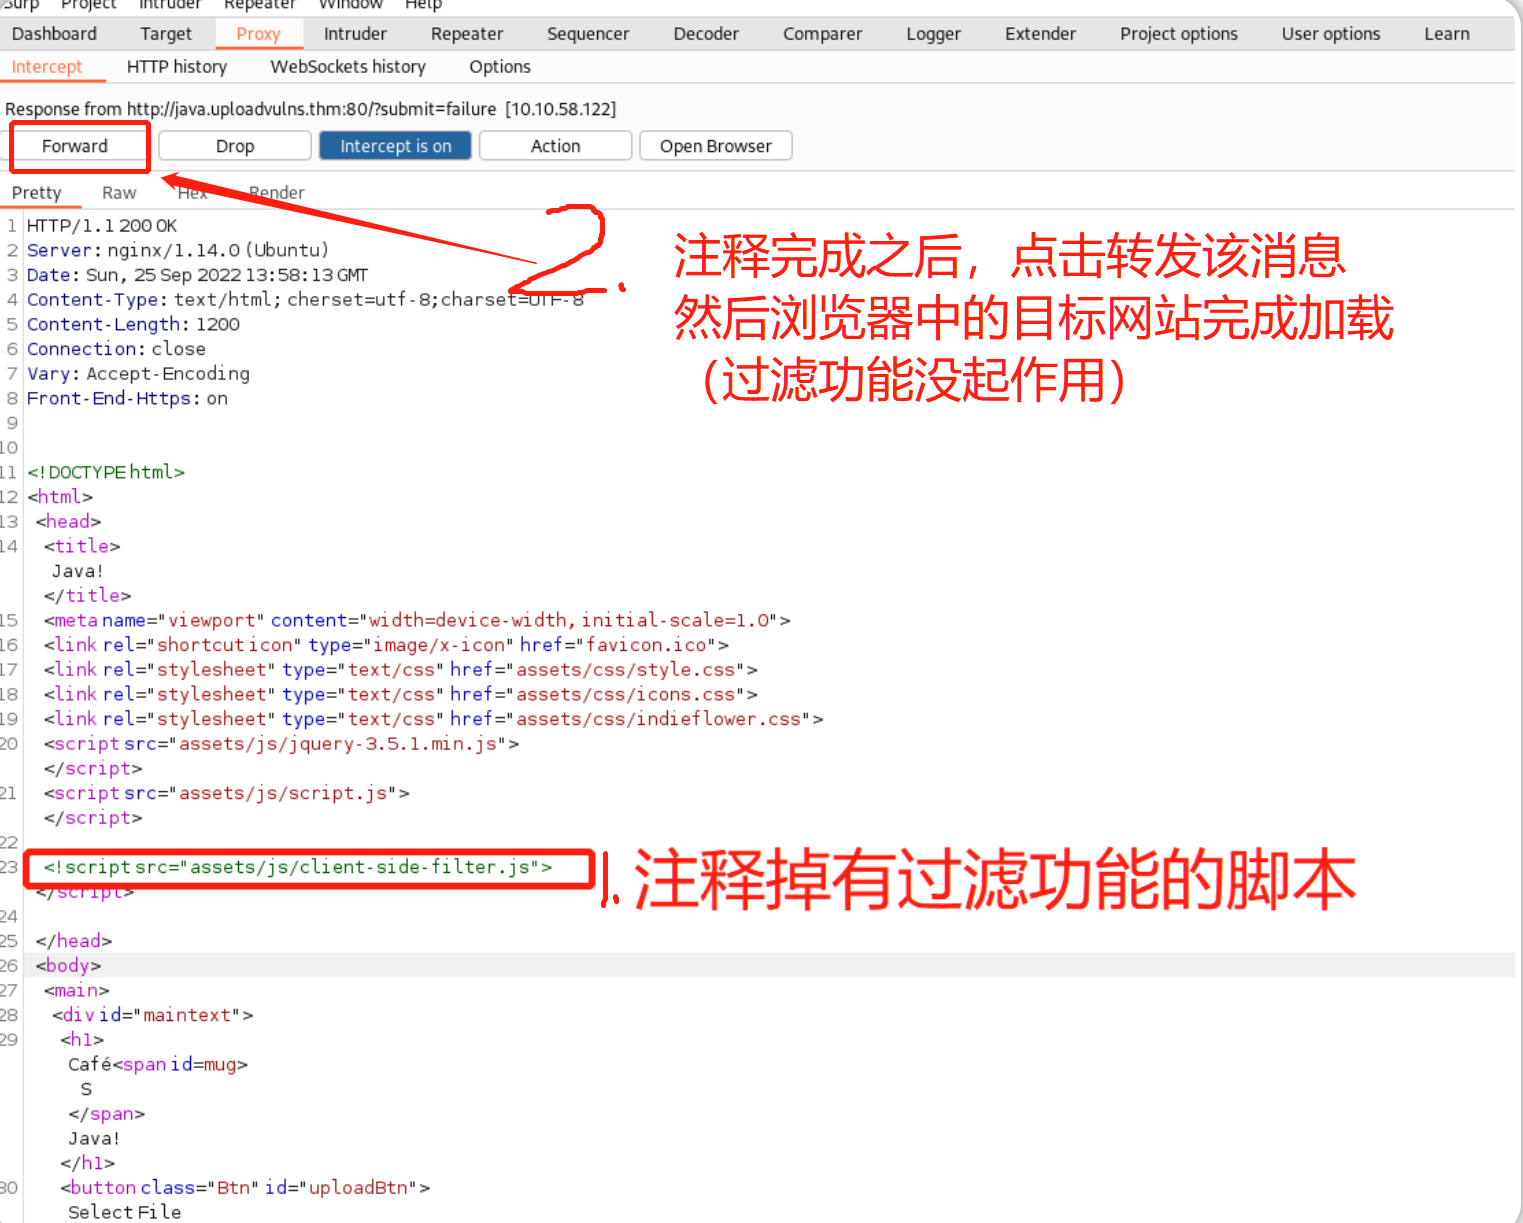Open the Sequencer tab
The width and height of the screenshot is (1523, 1223).
pos(588,34)
